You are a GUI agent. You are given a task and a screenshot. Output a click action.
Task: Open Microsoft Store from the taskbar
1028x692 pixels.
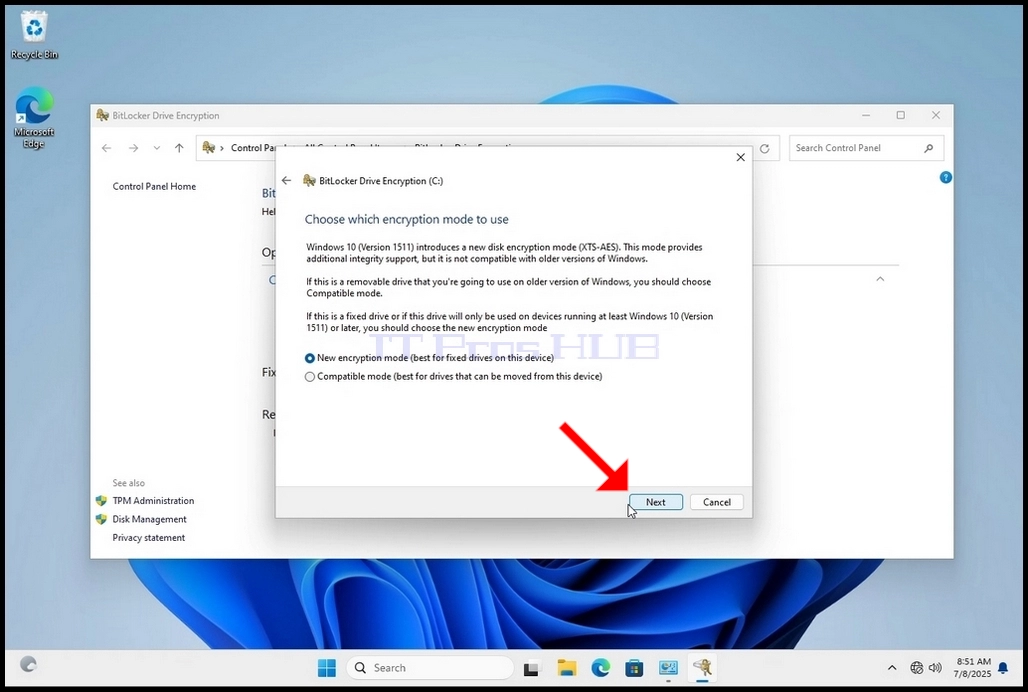(634, 668)
